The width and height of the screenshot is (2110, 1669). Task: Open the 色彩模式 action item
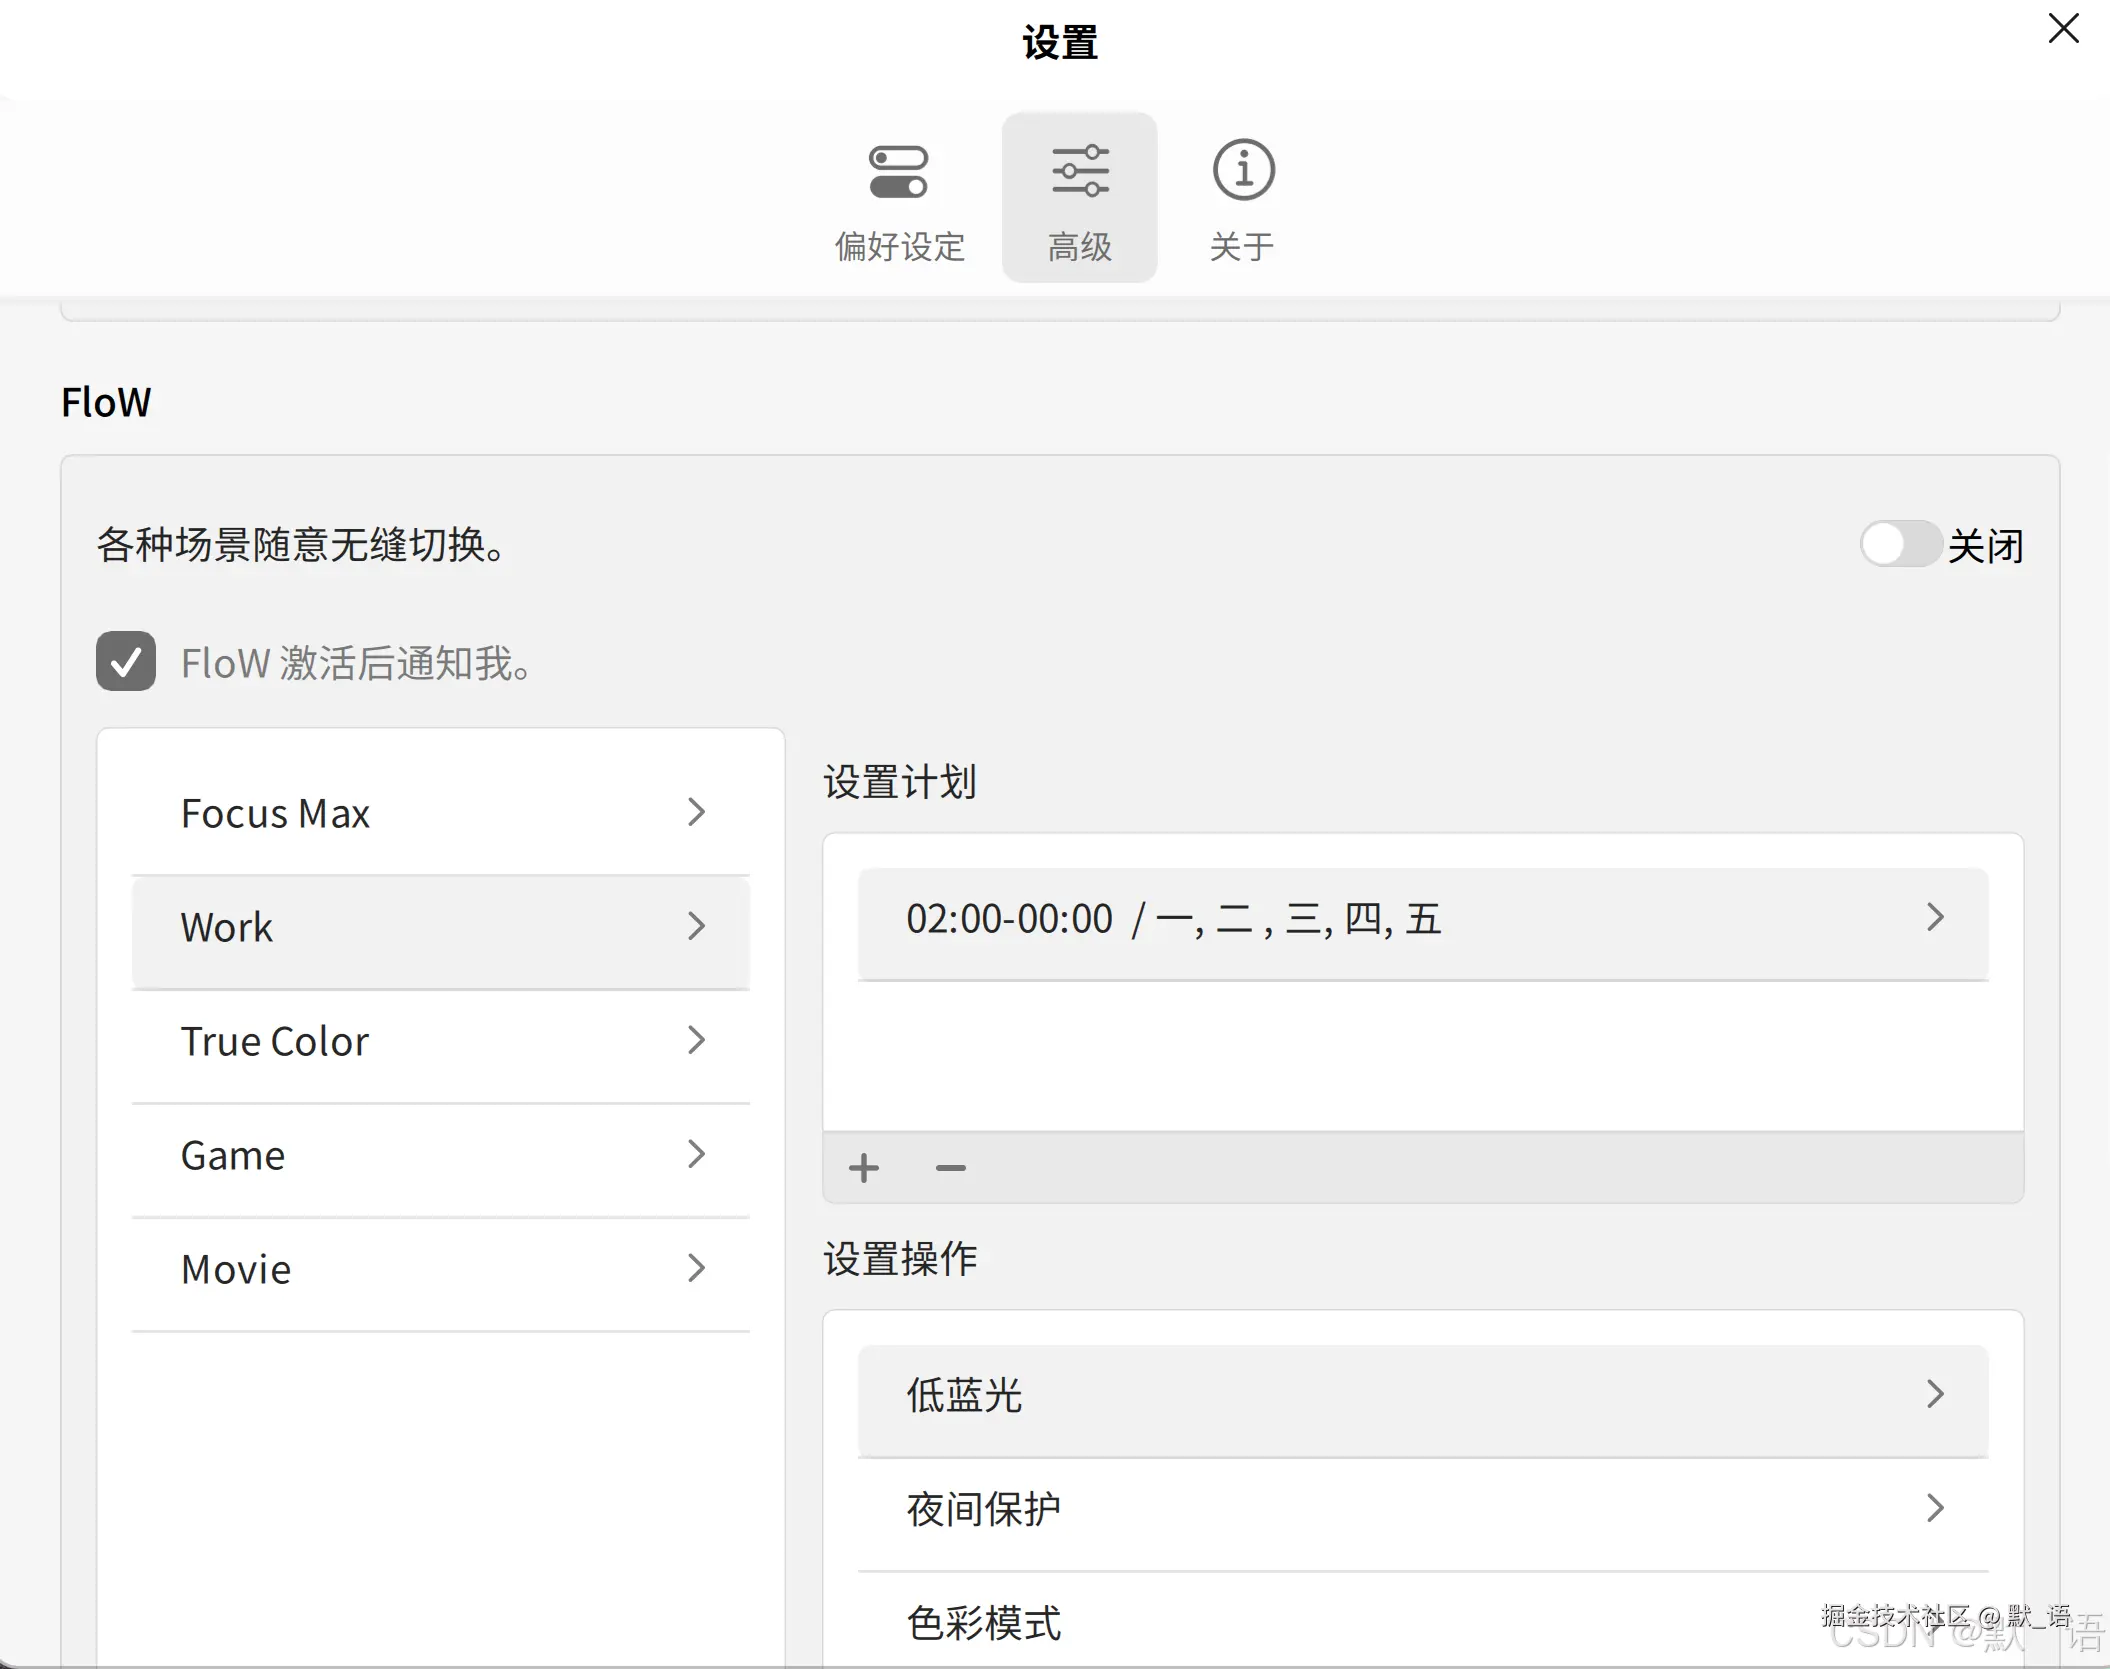coord(984,1622)
